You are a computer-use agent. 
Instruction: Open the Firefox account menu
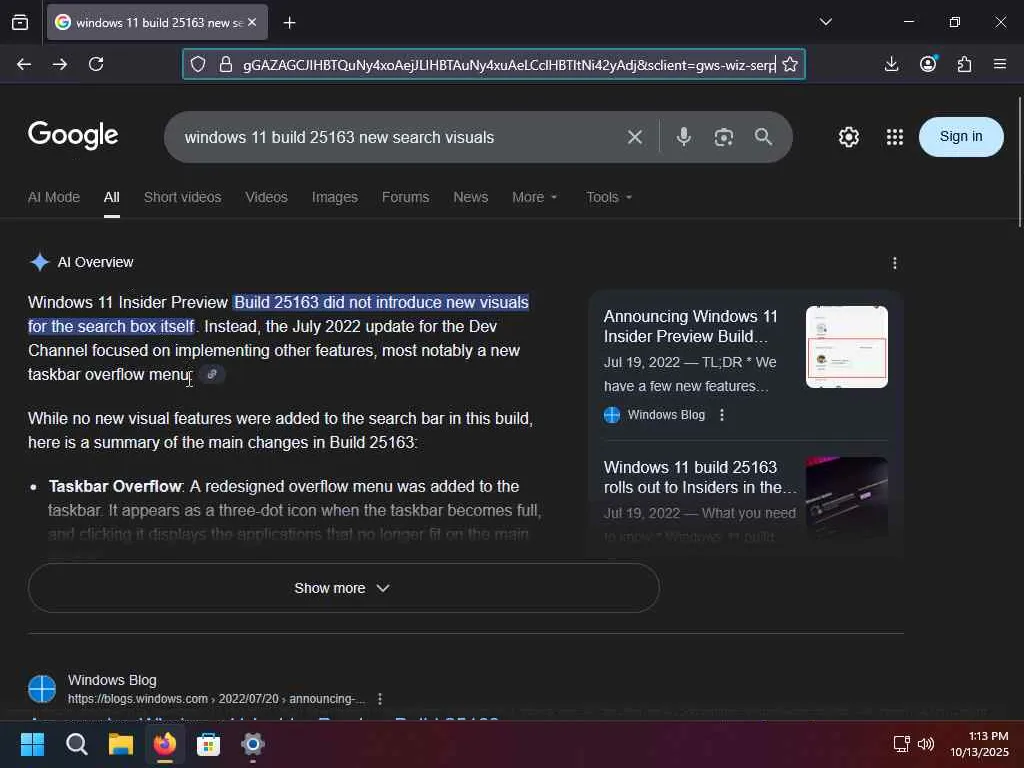click(928, 64)
